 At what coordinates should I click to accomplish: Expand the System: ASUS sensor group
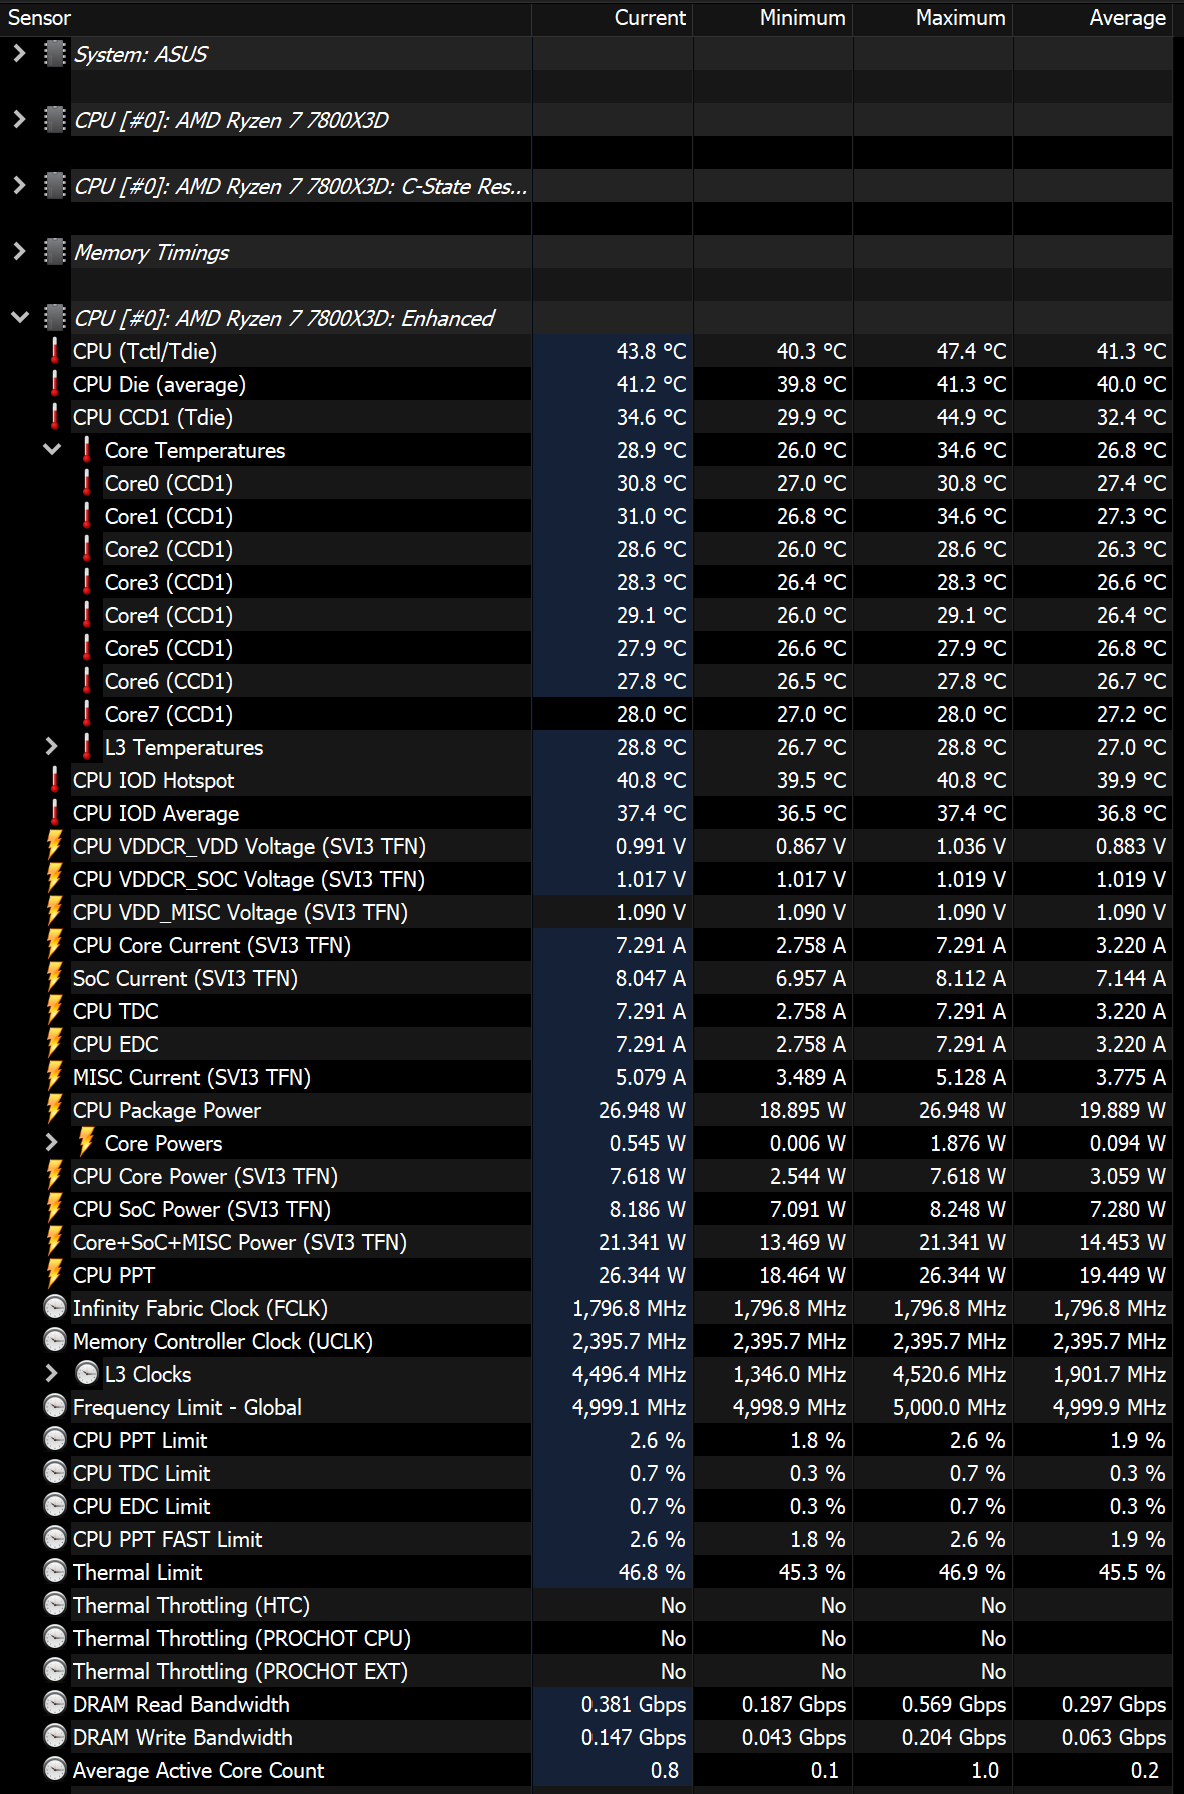coord(19,54)
